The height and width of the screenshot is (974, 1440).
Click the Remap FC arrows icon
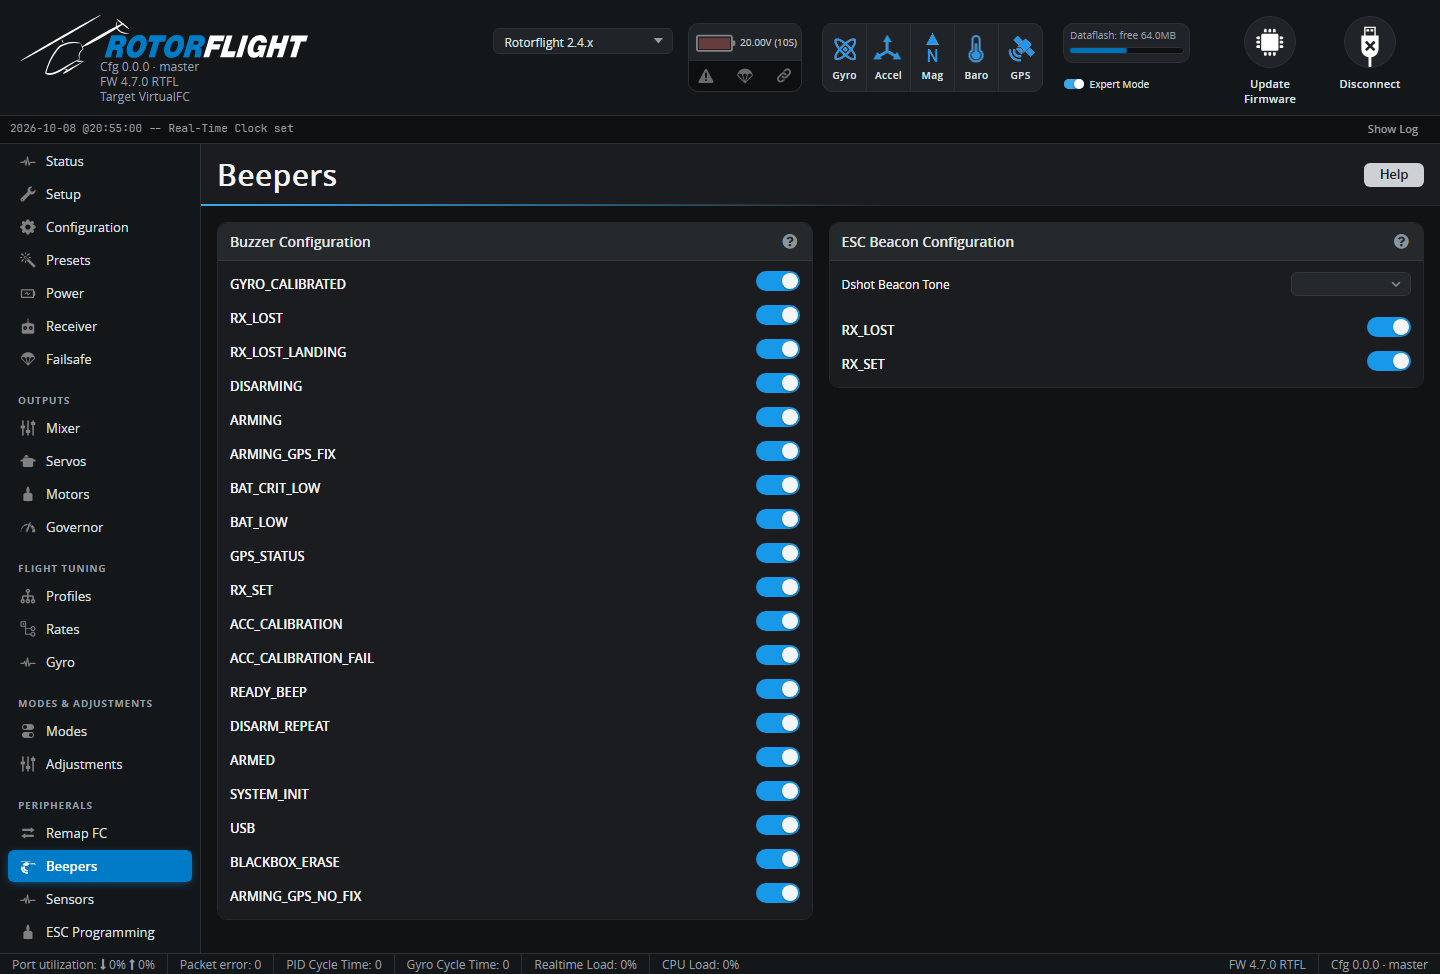pyautogui.click(x=28, y=833)
